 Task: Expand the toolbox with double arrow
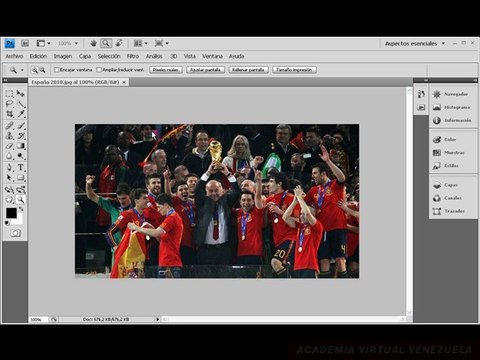(x=5, y=80)
